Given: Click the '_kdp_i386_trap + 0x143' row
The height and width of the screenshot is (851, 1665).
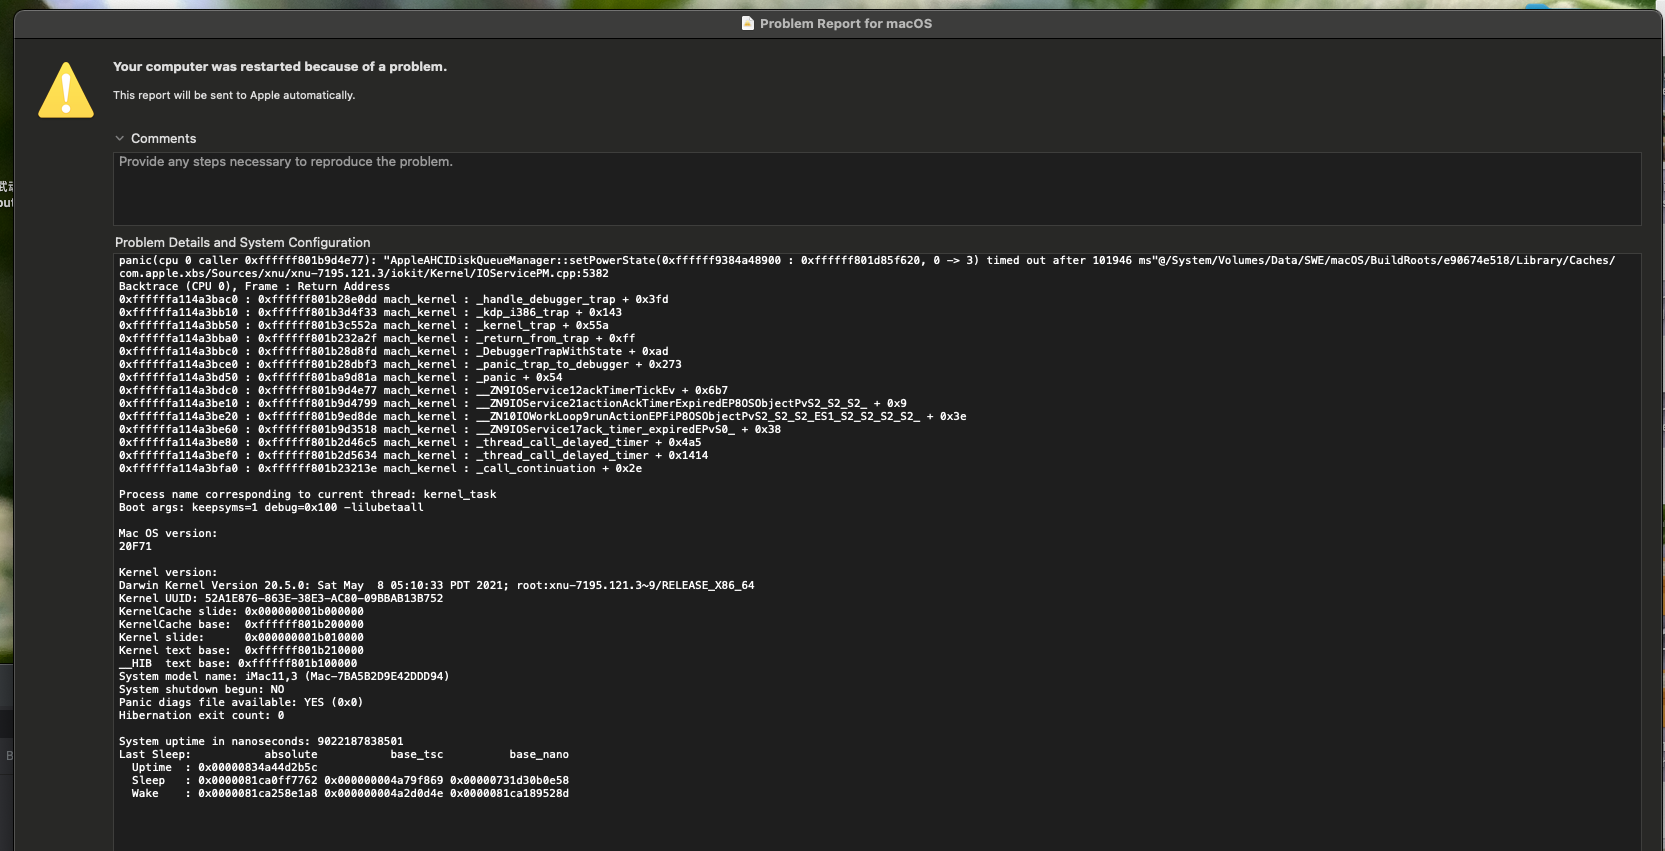Looking at the screenshot, I should tap(370, 312).
